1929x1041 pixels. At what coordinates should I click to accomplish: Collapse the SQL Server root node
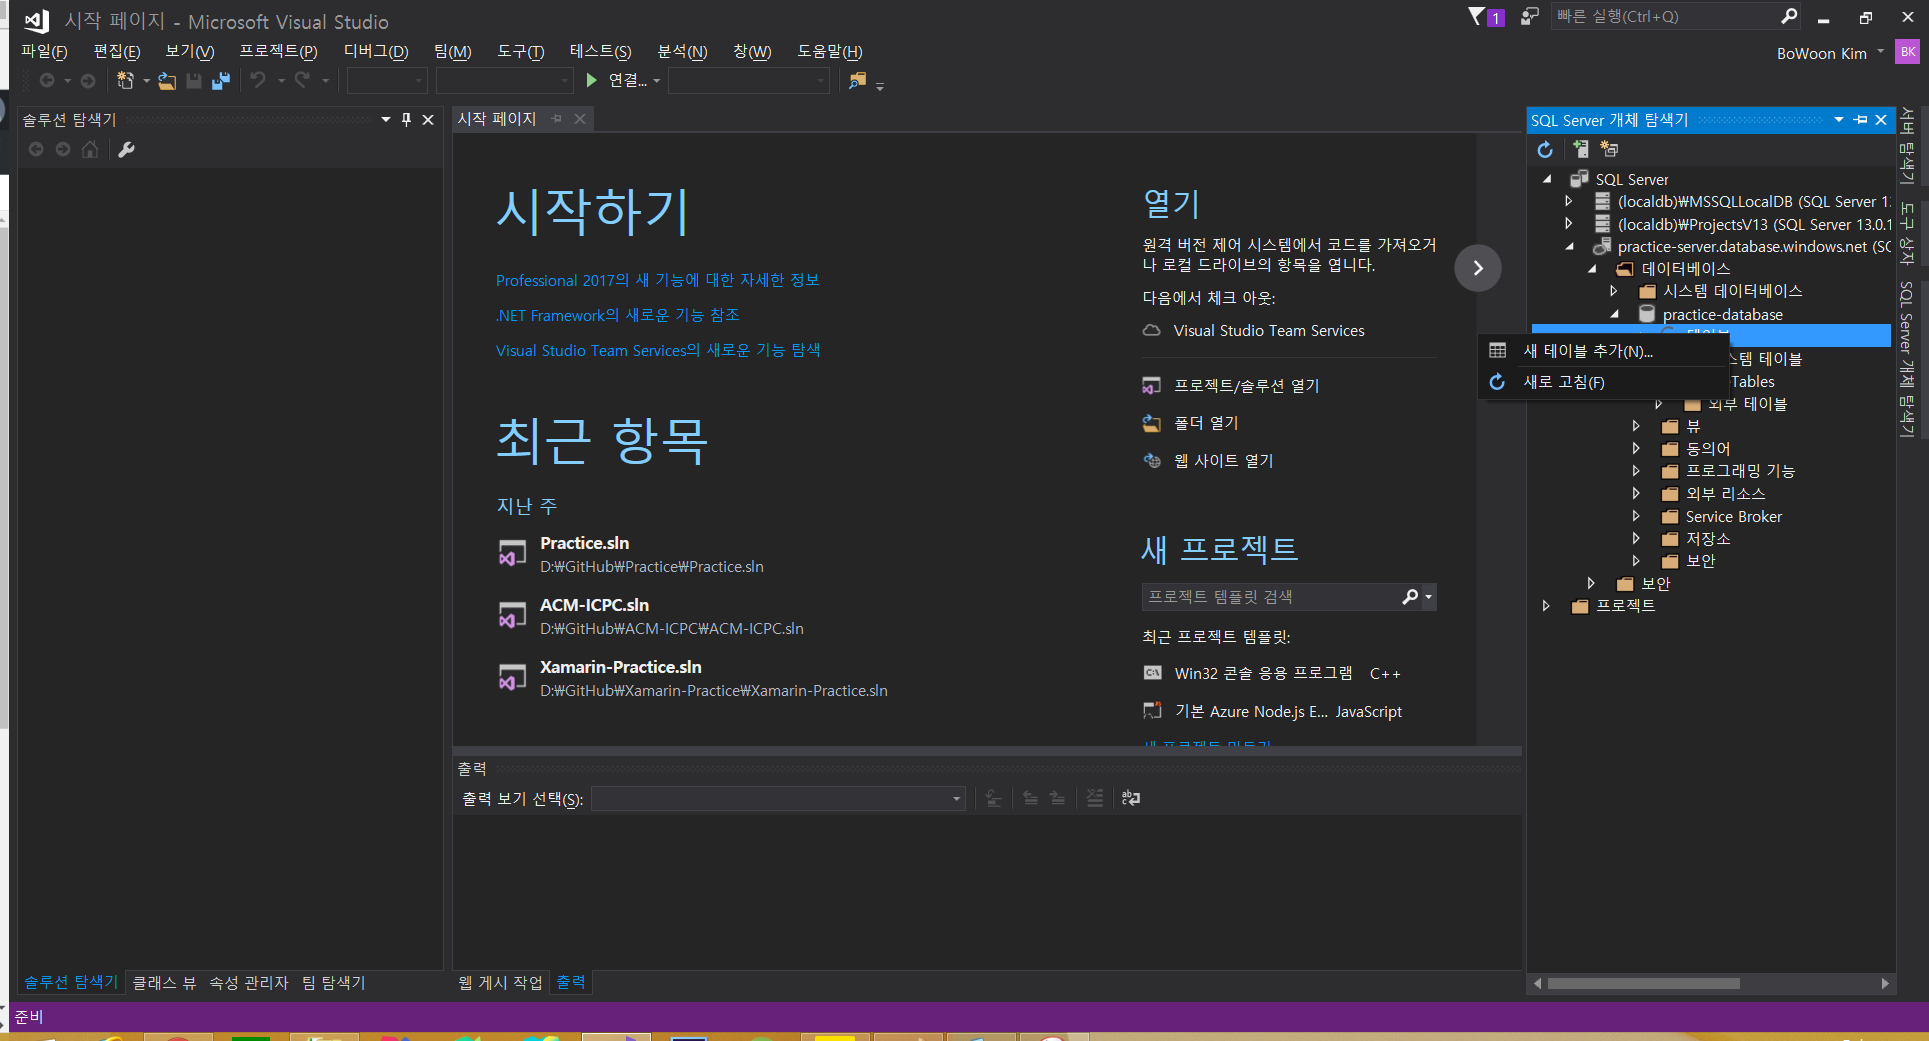(1548, 179)
